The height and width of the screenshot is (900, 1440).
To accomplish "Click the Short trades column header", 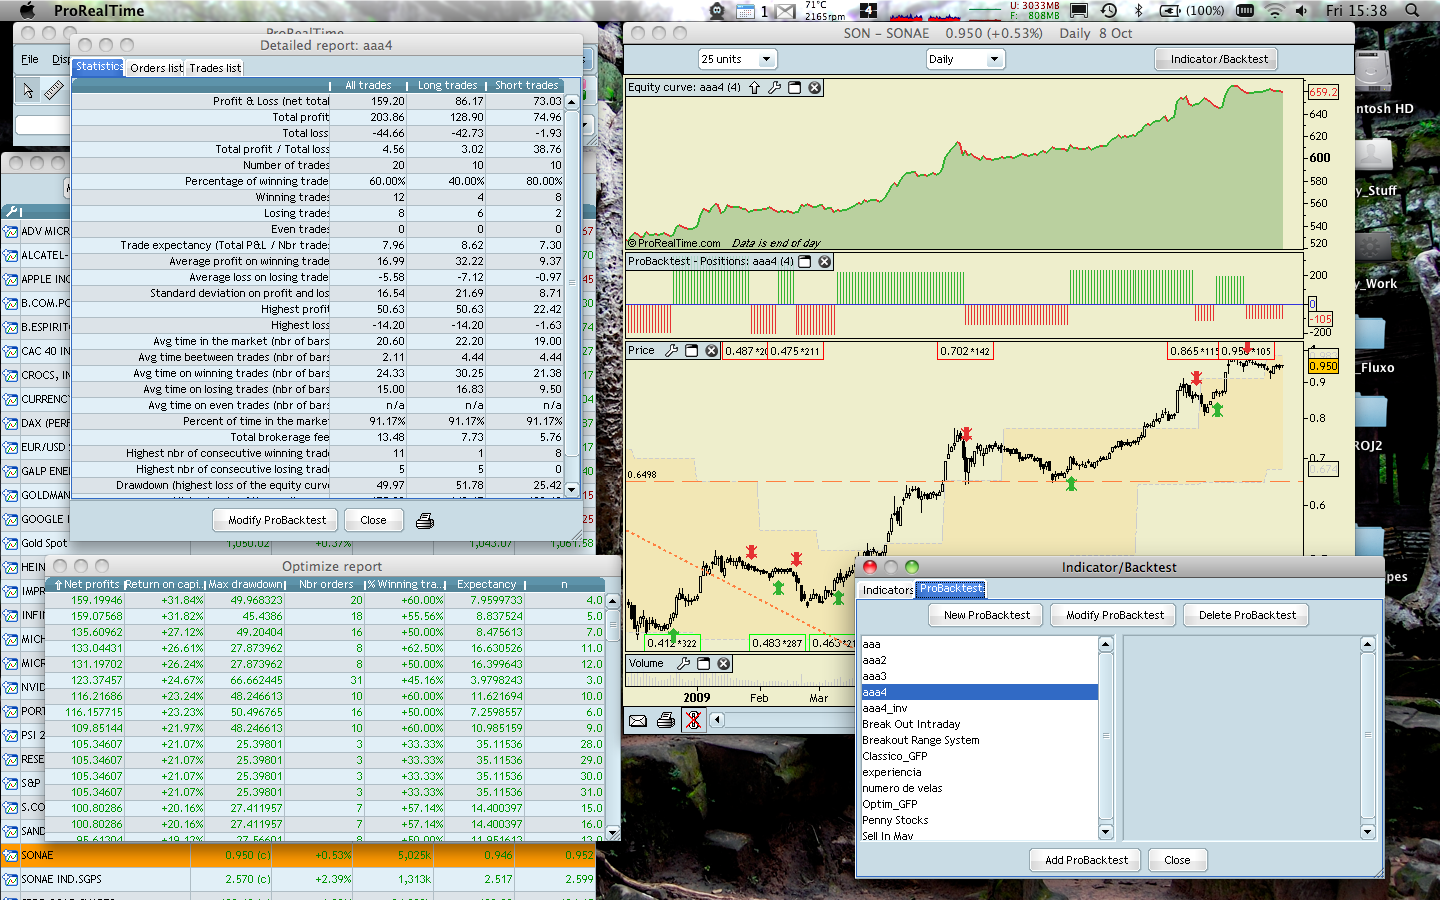I will pos(526,86).
